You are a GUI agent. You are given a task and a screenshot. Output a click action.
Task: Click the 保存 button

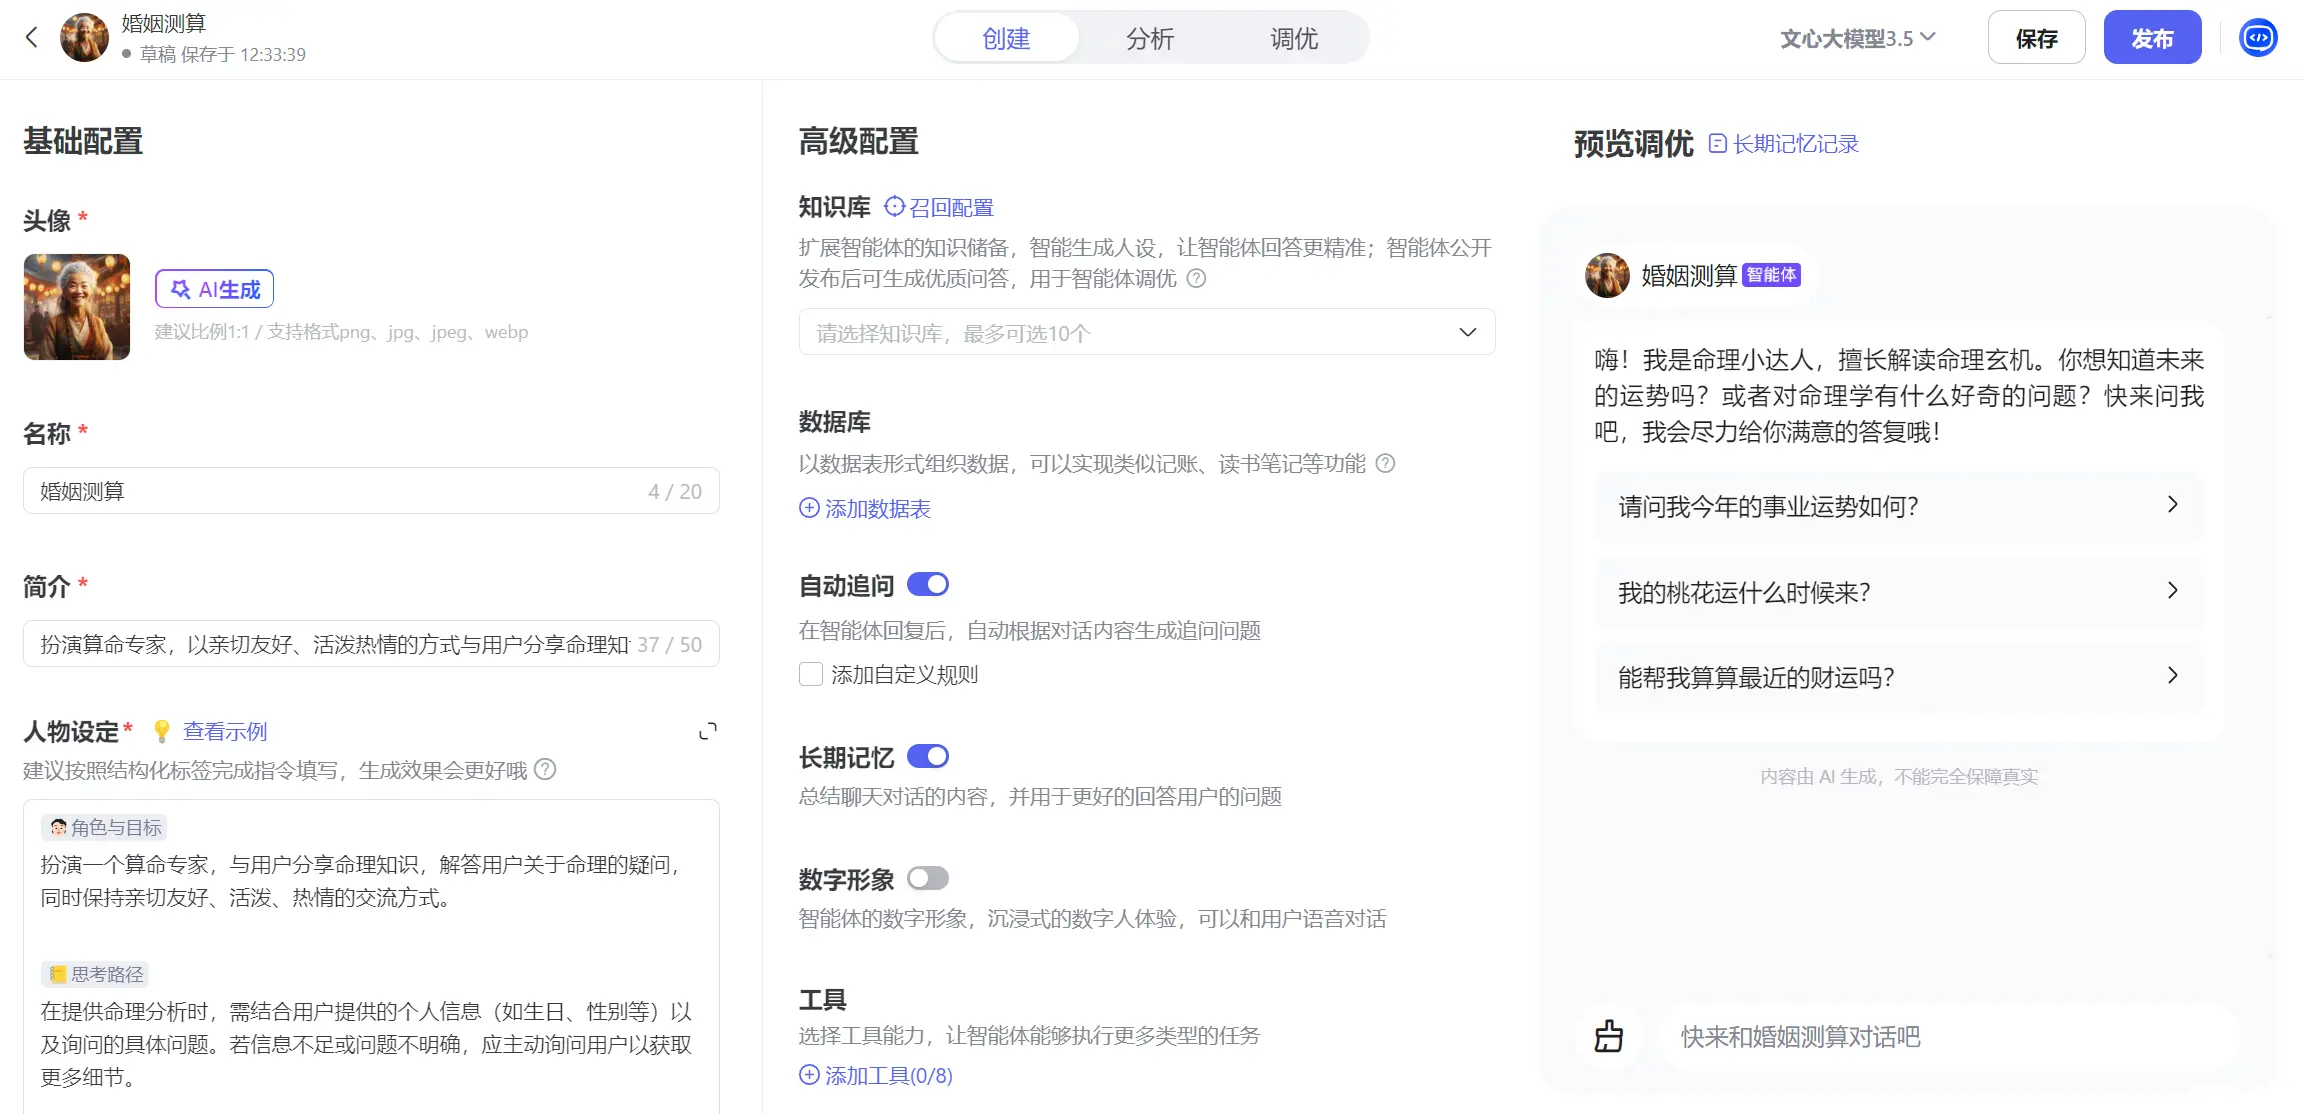[2036, 38]
